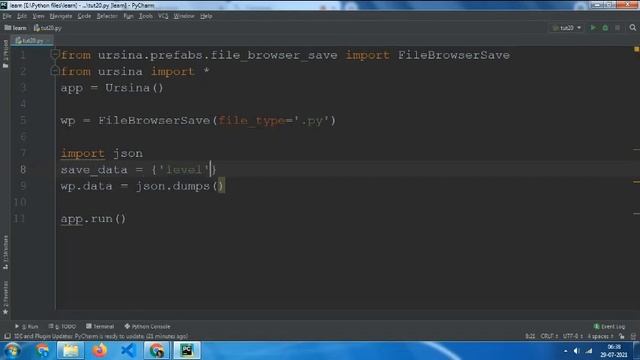
Task: Click the FileBrowserSave text on line 1
Action: point(454,55)
